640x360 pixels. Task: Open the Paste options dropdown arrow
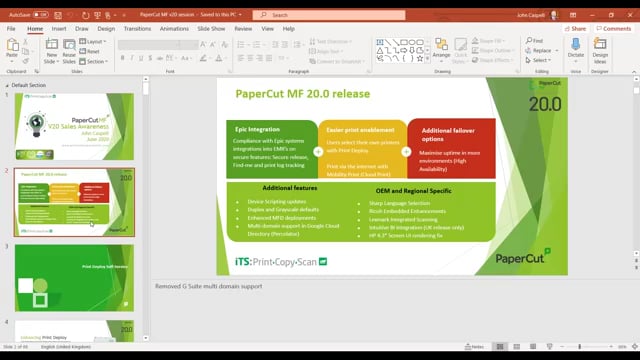pos(12,62)
